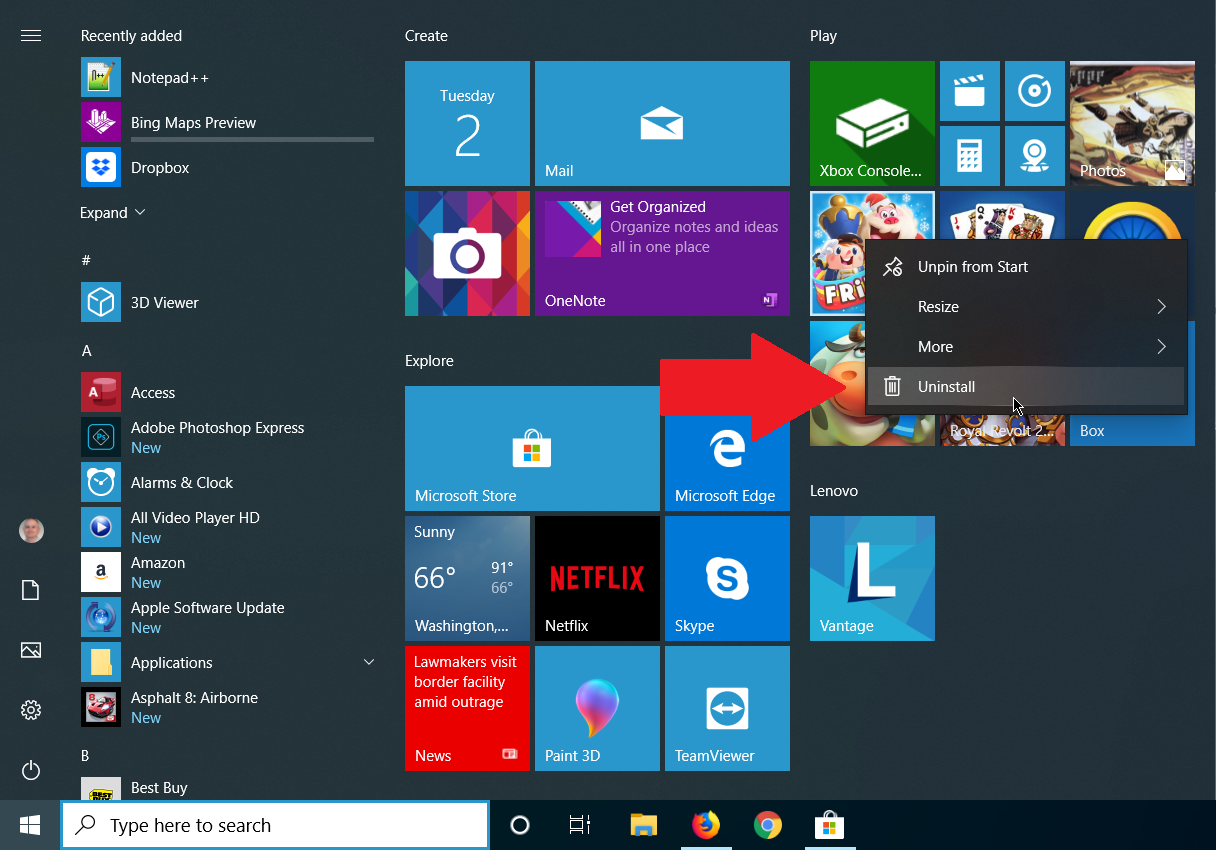The image size is (1216, 850).
Task: Open File Explorer from the taskbar
Action: tap(644, 825)
